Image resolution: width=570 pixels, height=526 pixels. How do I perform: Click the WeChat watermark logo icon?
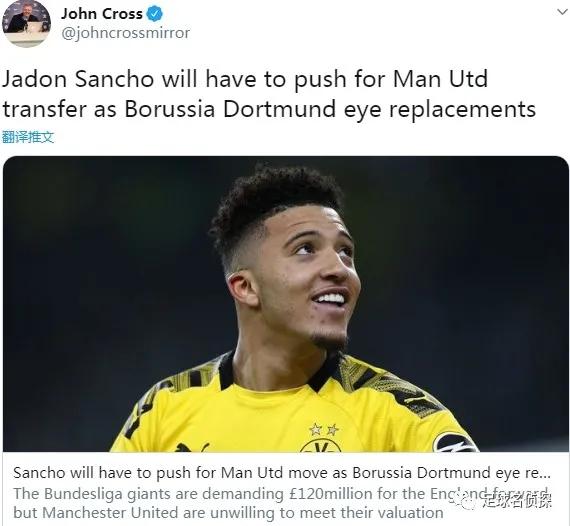[467, 502]
